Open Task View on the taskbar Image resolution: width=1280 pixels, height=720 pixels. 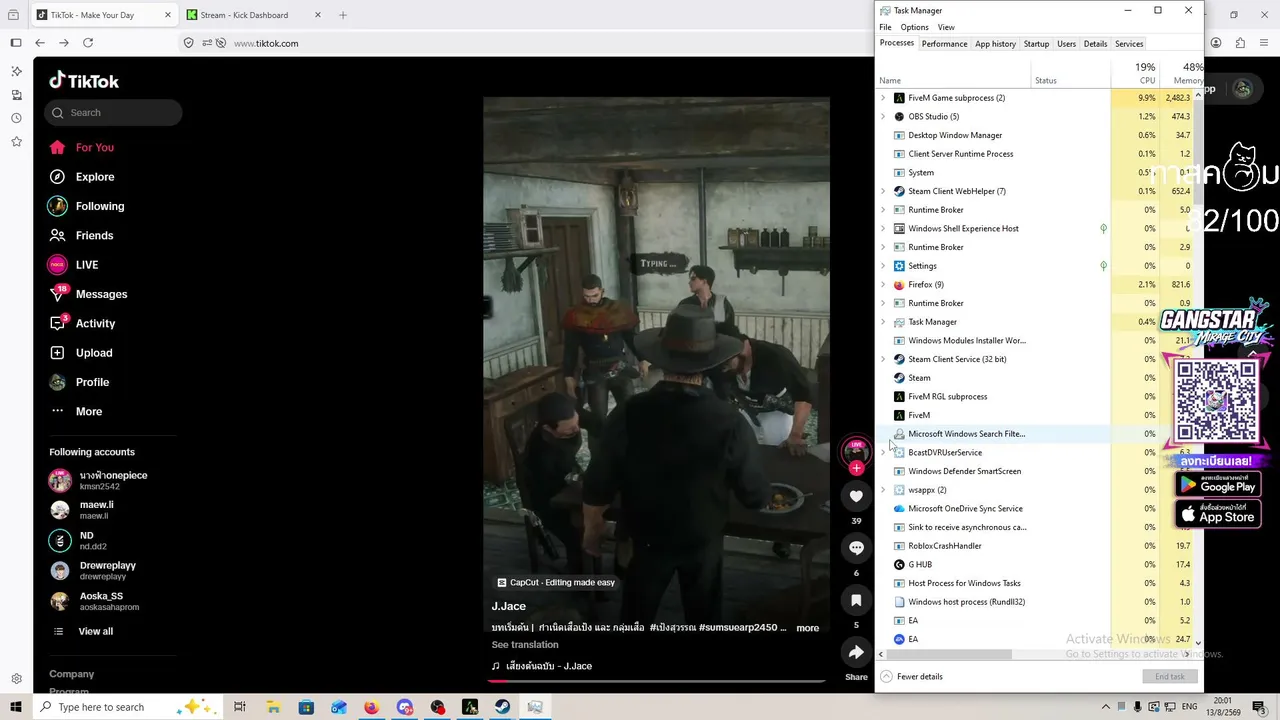(240, 707)
